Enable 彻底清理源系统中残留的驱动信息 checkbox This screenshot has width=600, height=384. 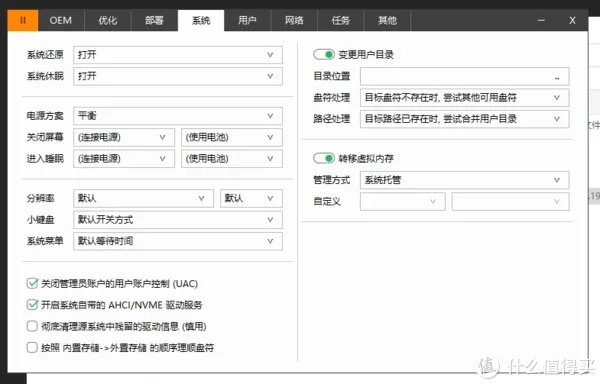32,326
